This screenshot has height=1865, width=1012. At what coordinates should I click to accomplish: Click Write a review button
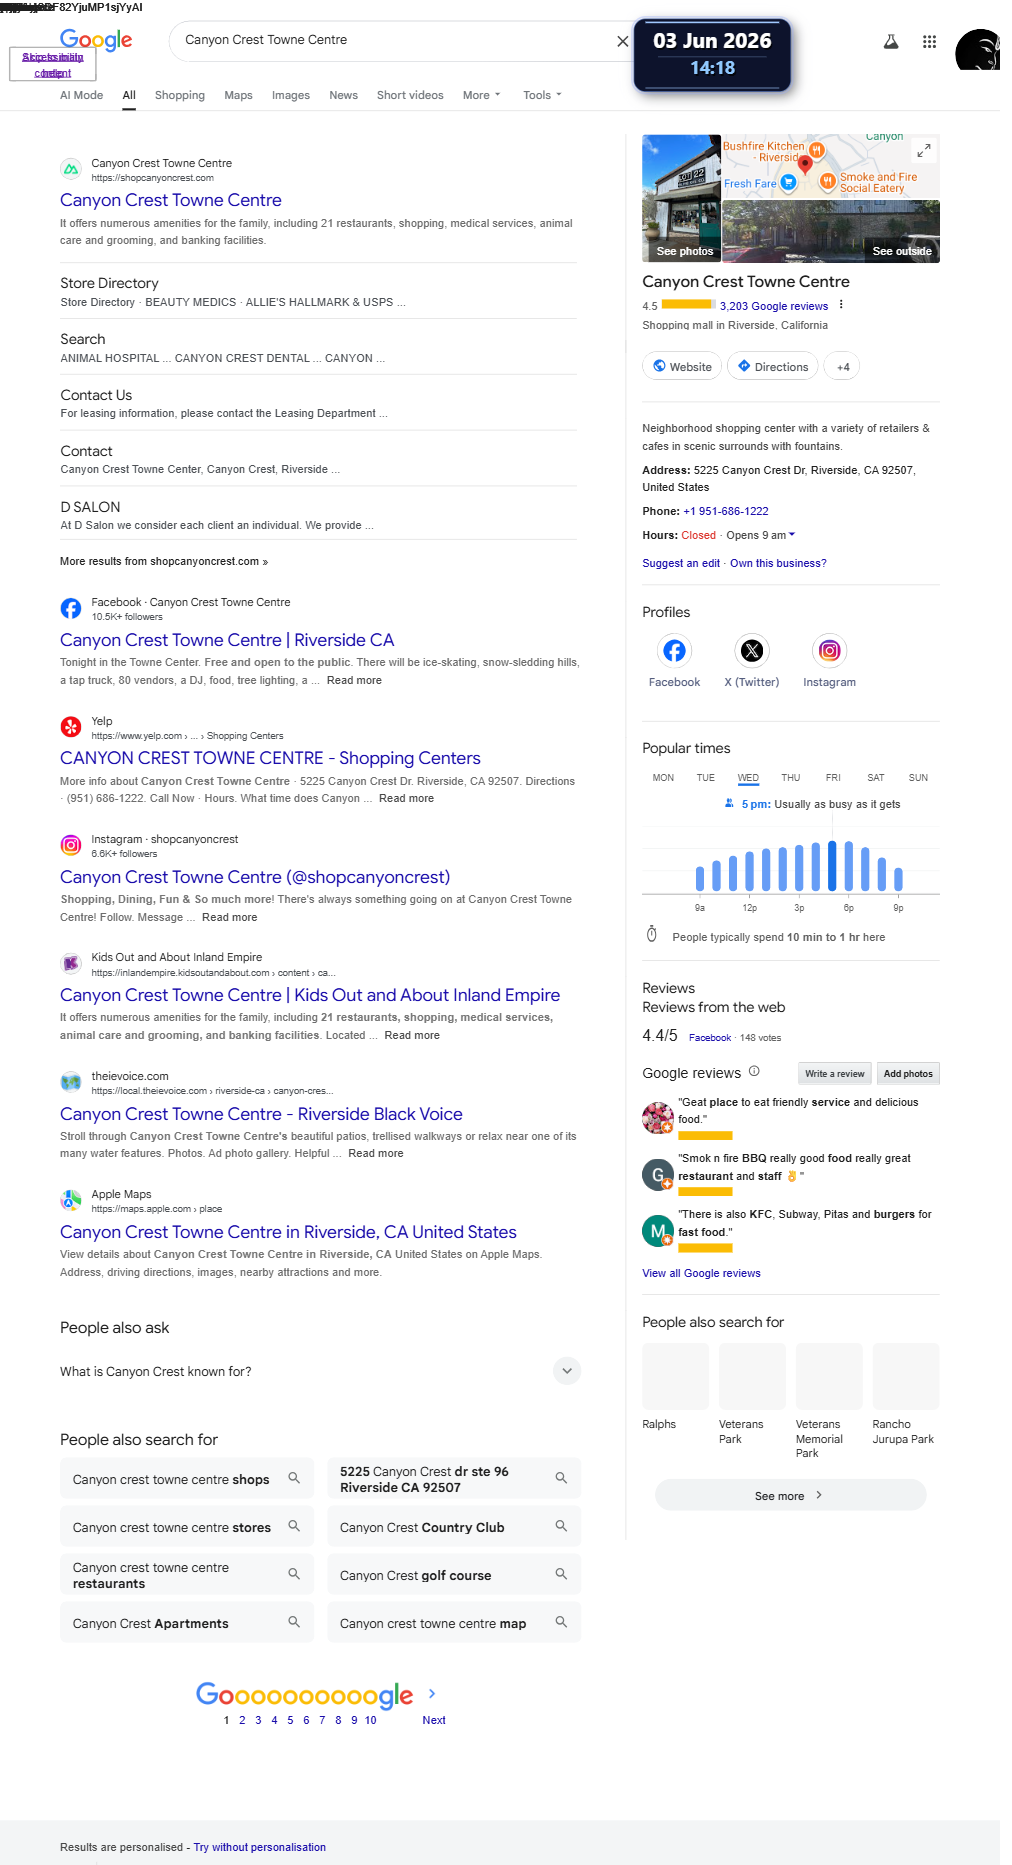tap(835, 1073)
